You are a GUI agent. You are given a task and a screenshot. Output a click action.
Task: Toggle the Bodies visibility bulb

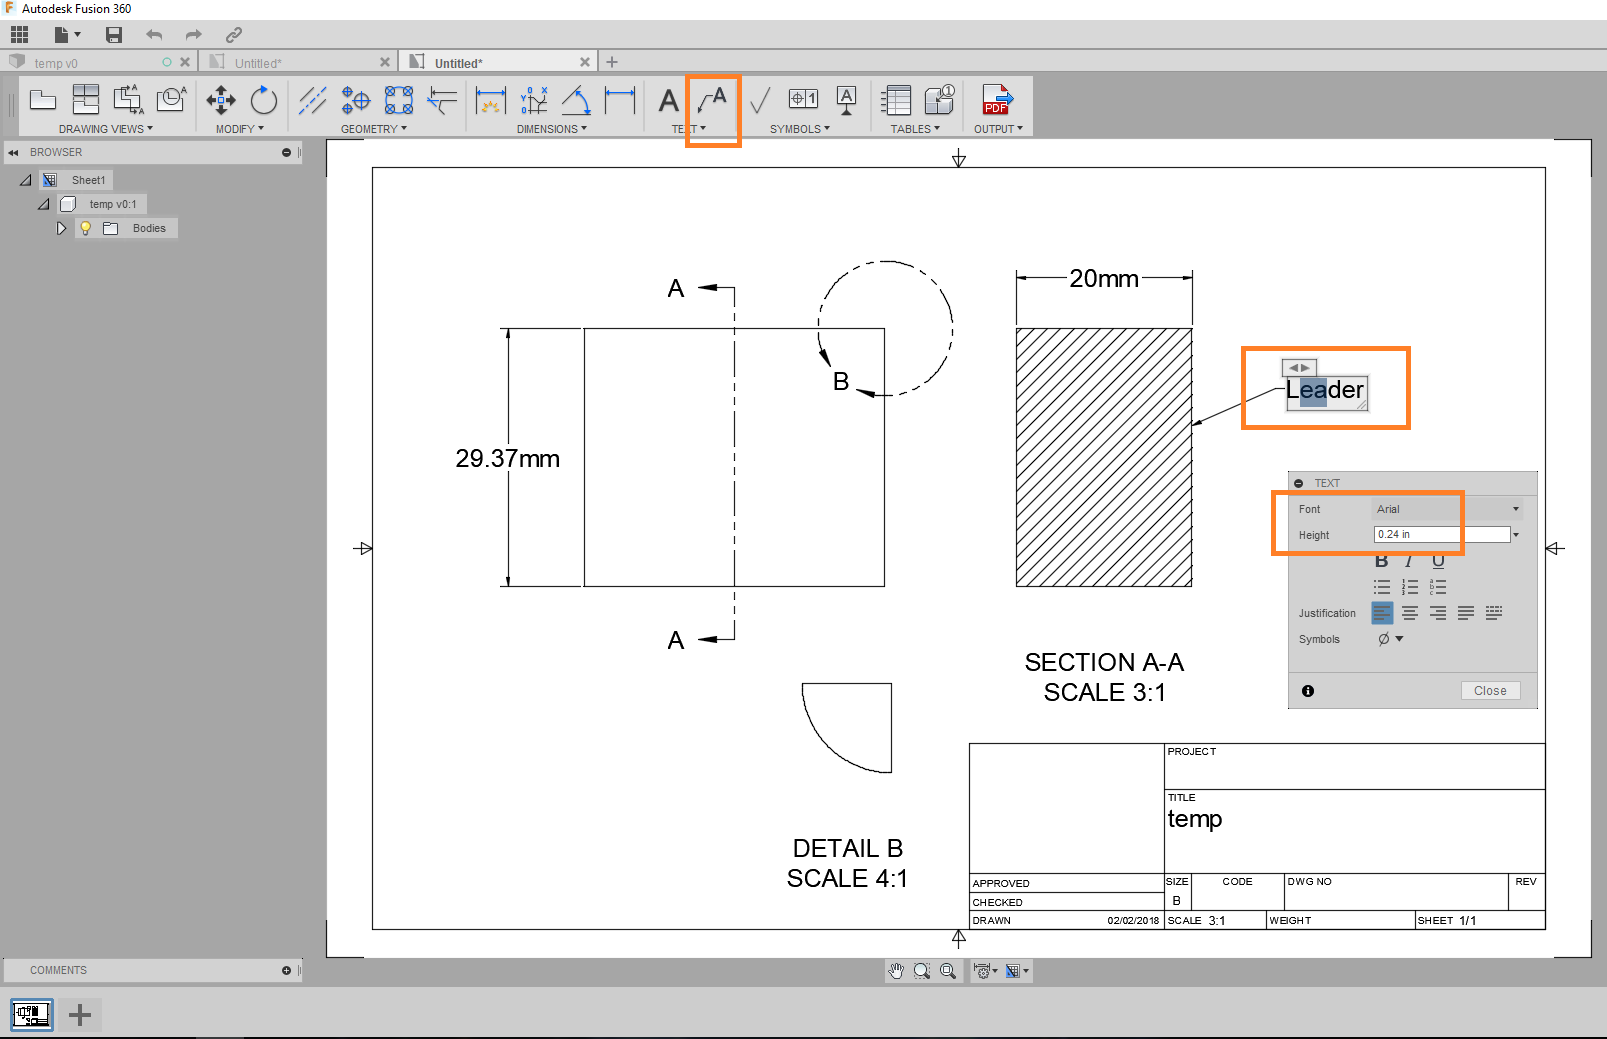coord(85,228)
